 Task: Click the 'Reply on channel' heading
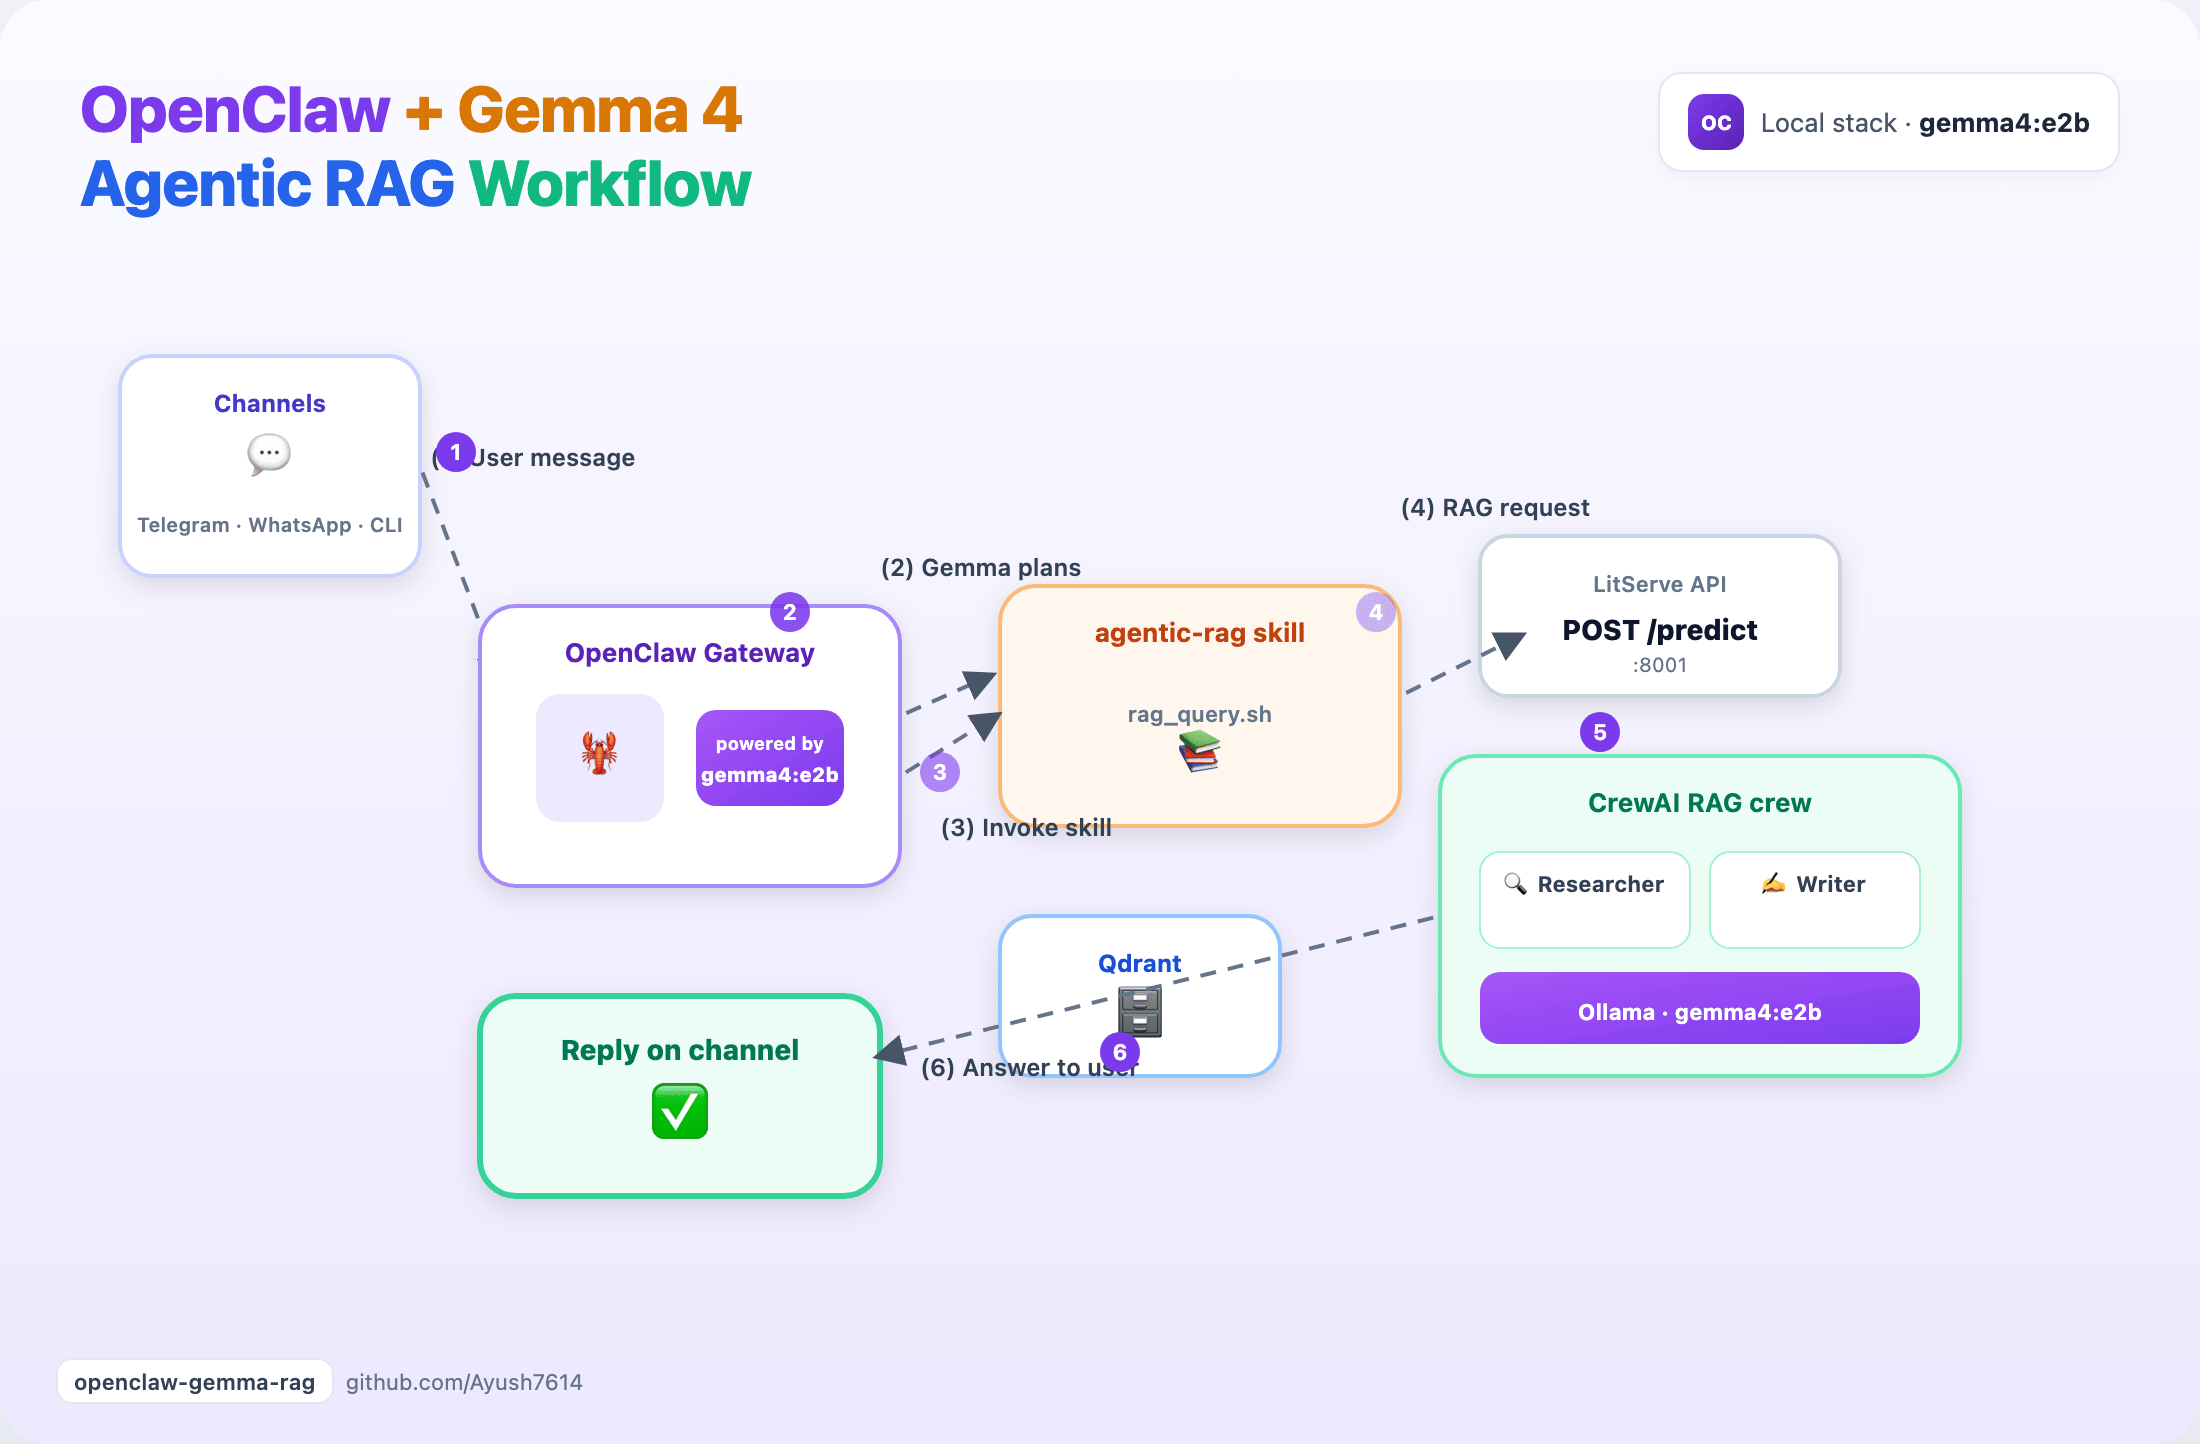[680, 1050]
